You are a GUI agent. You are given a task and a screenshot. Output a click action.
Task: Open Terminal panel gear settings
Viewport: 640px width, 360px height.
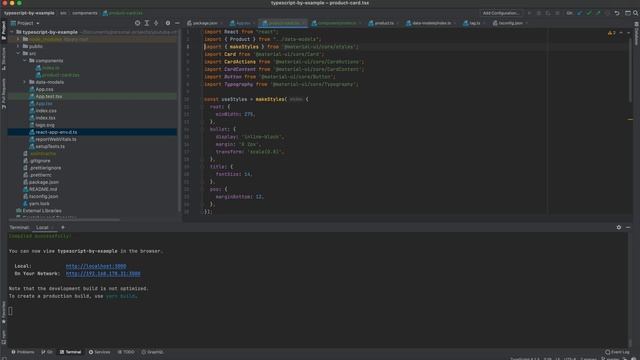click(619, 227)
